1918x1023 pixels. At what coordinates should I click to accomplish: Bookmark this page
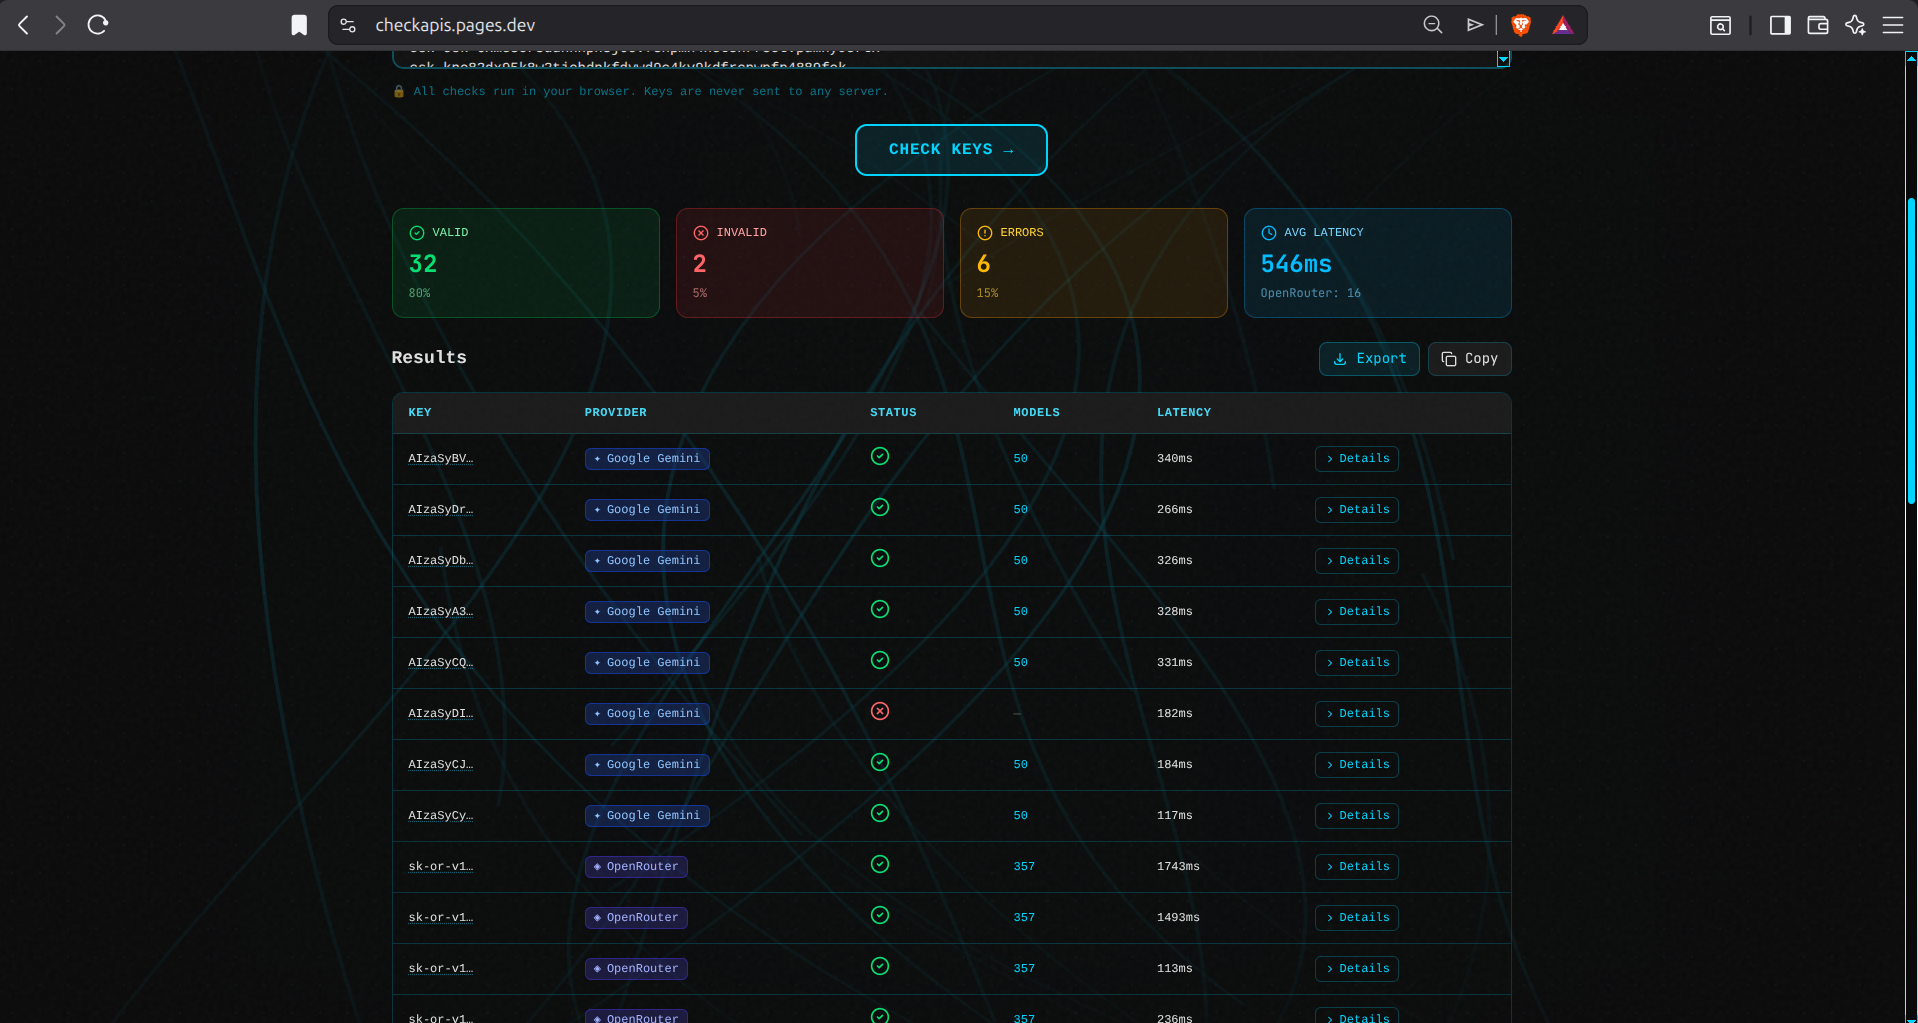[x=299, y=25]
